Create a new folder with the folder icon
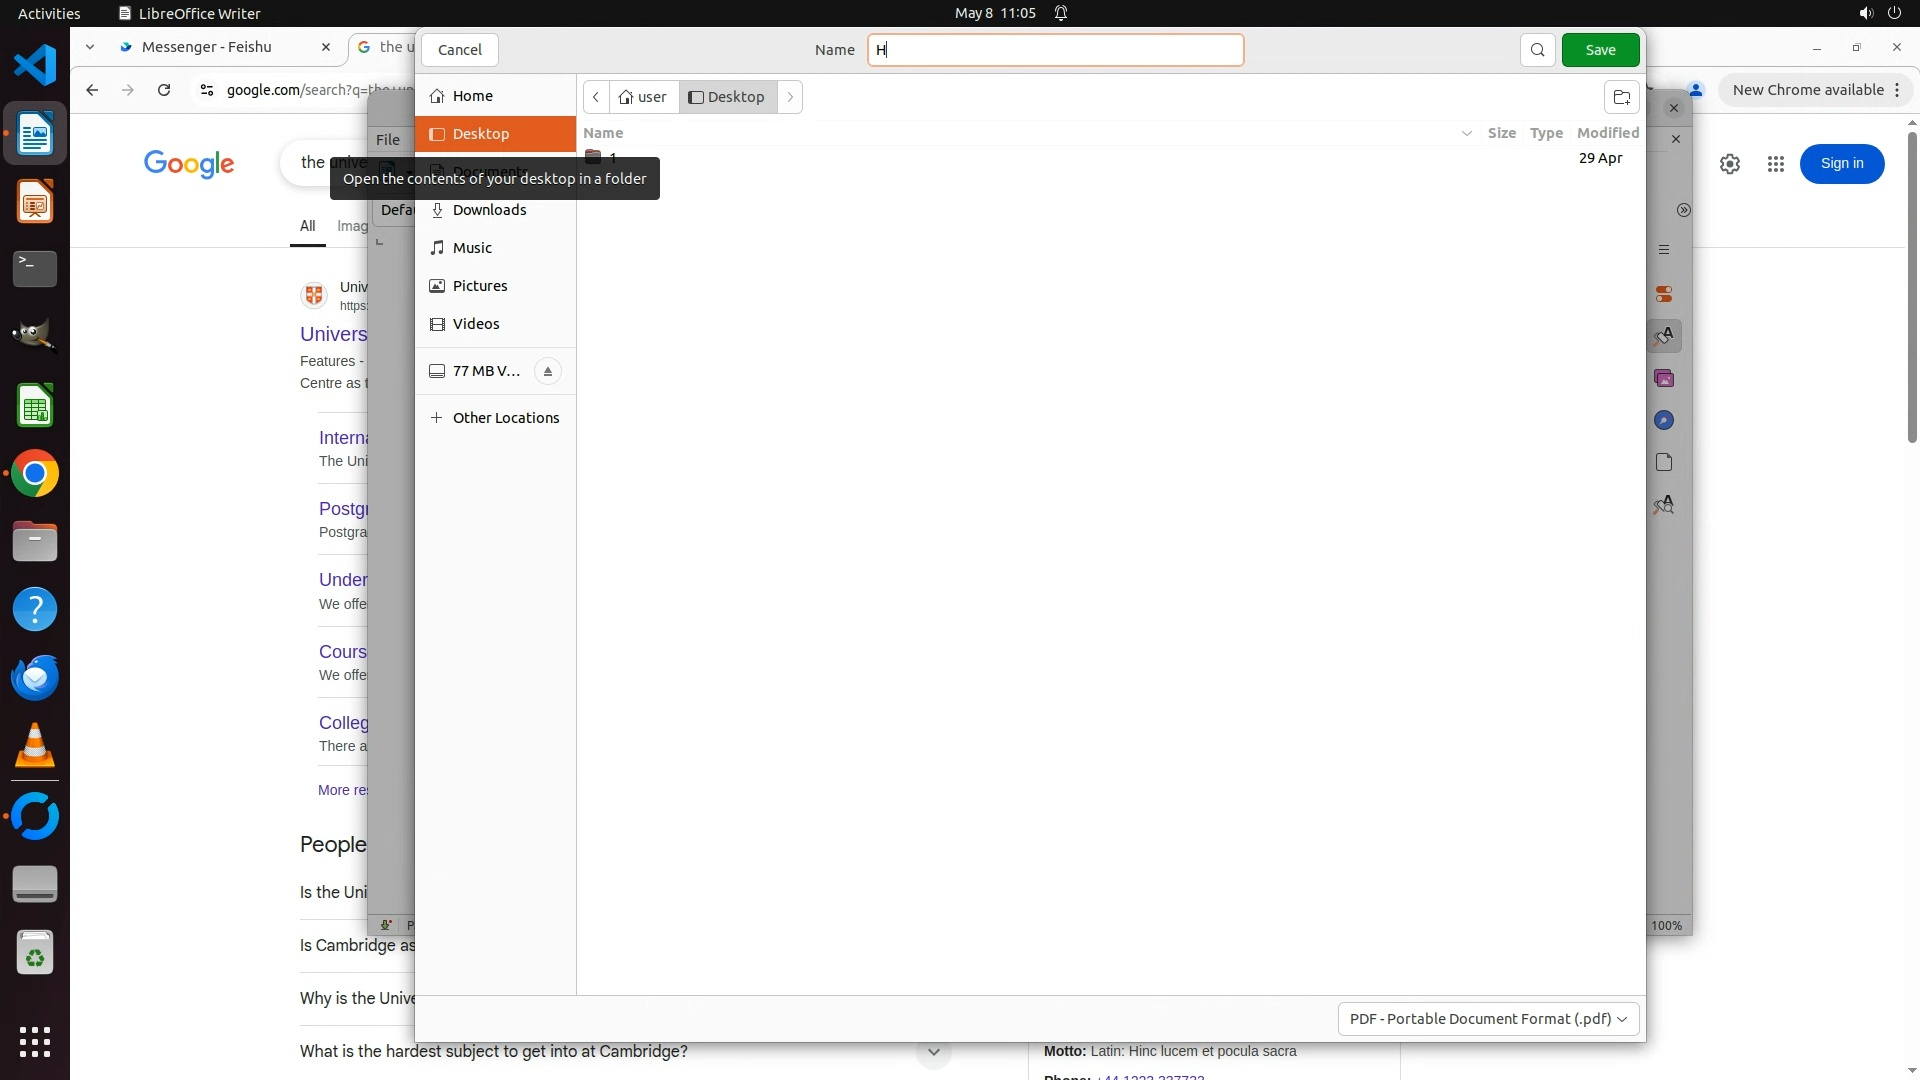 point(1621,97)
